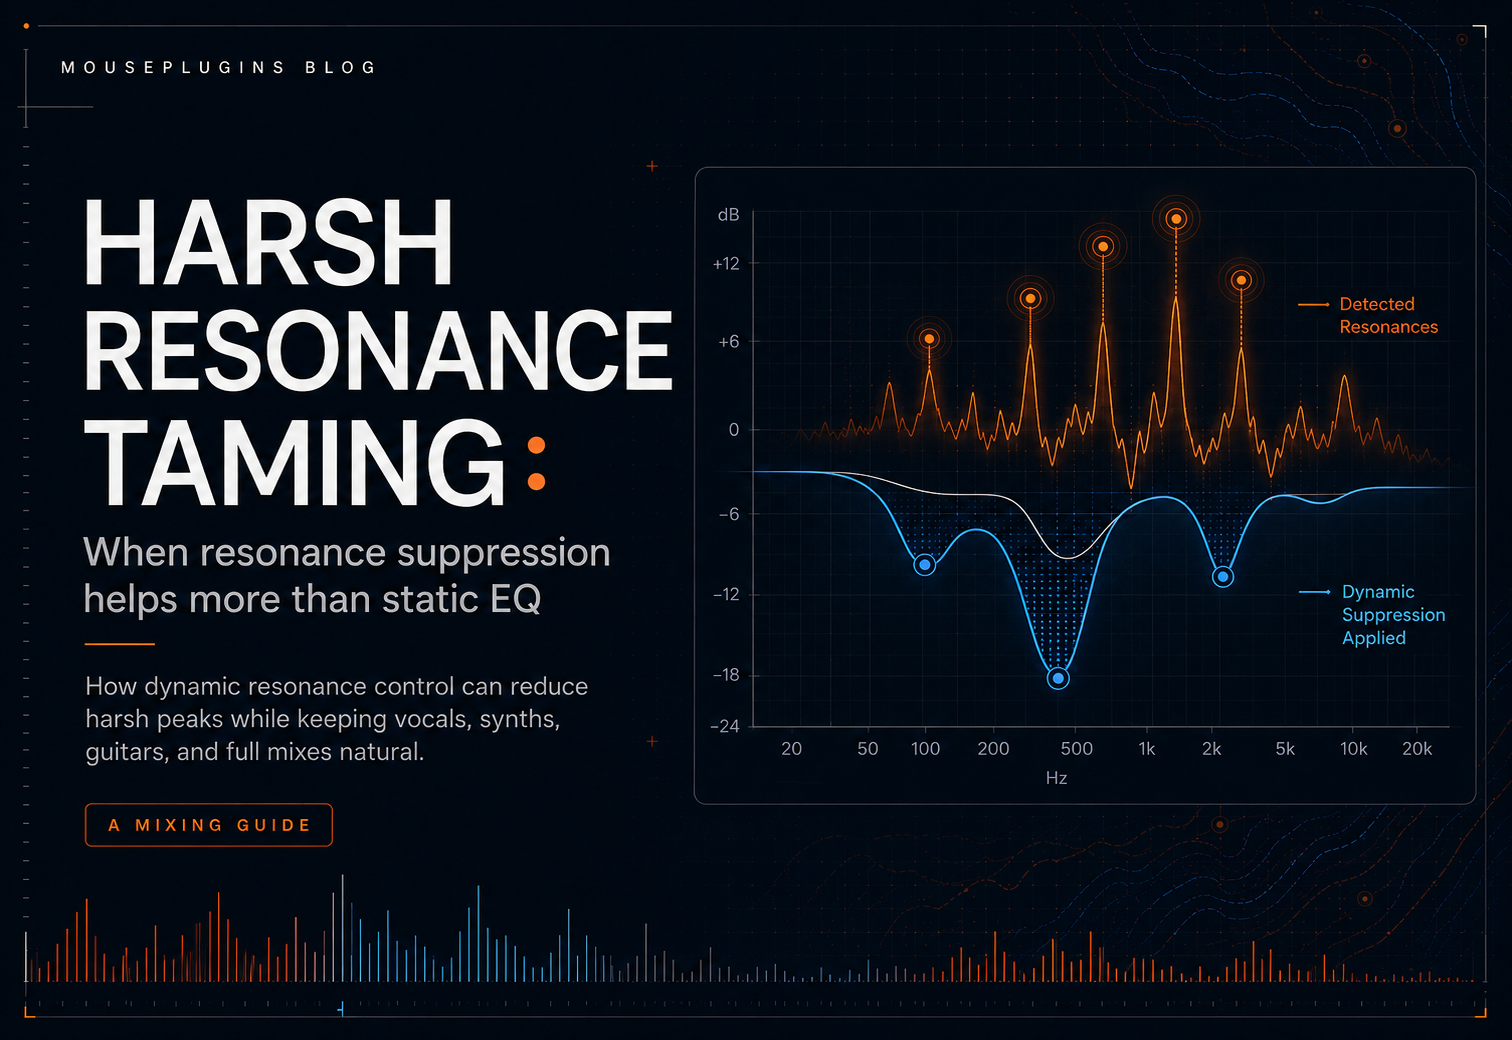Click the −6 dB axis label
Viewport: 1512px width, 1040px height.
point(729,514)
